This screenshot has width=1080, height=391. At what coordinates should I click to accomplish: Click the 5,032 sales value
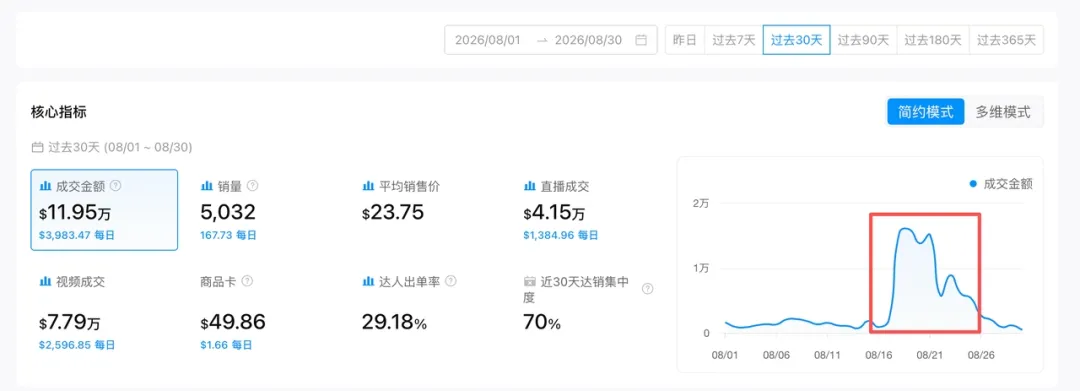click(228, 212)
